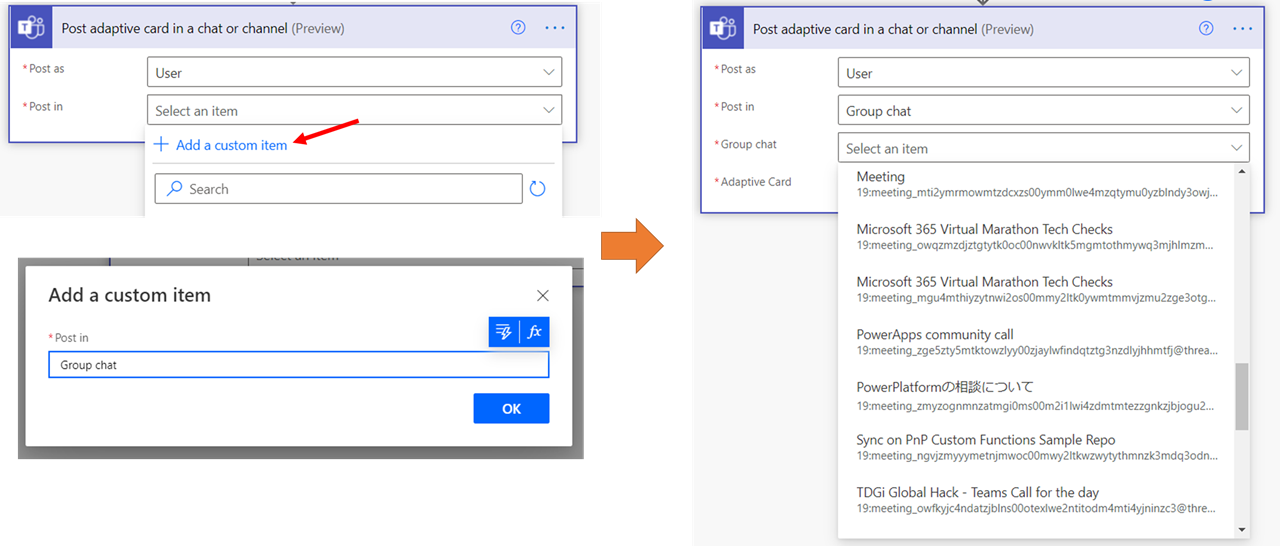1280x546 pixels.
Task: Click the Post in text field in dialog
Action: (298, 365)
